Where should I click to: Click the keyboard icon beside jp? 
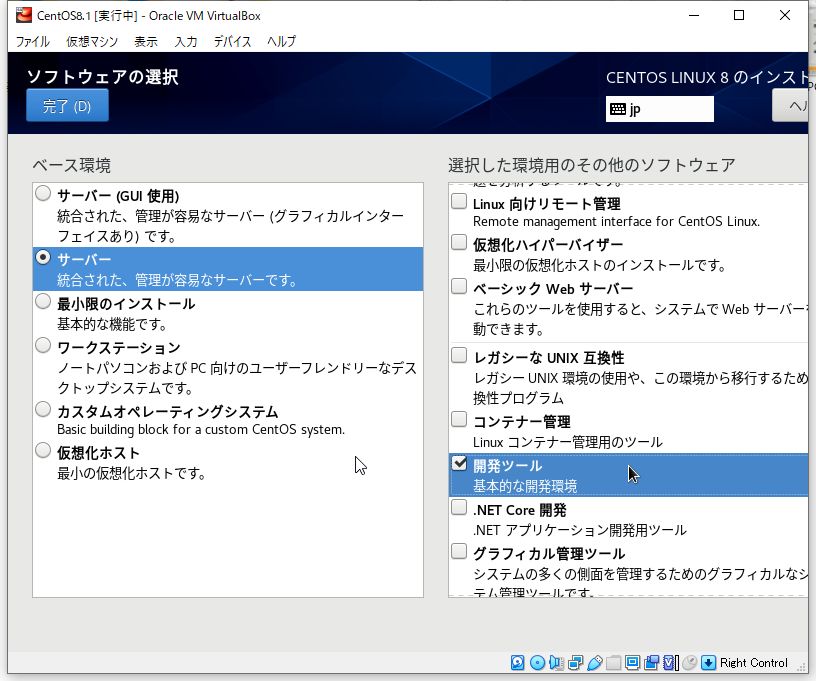pos(618,109)
